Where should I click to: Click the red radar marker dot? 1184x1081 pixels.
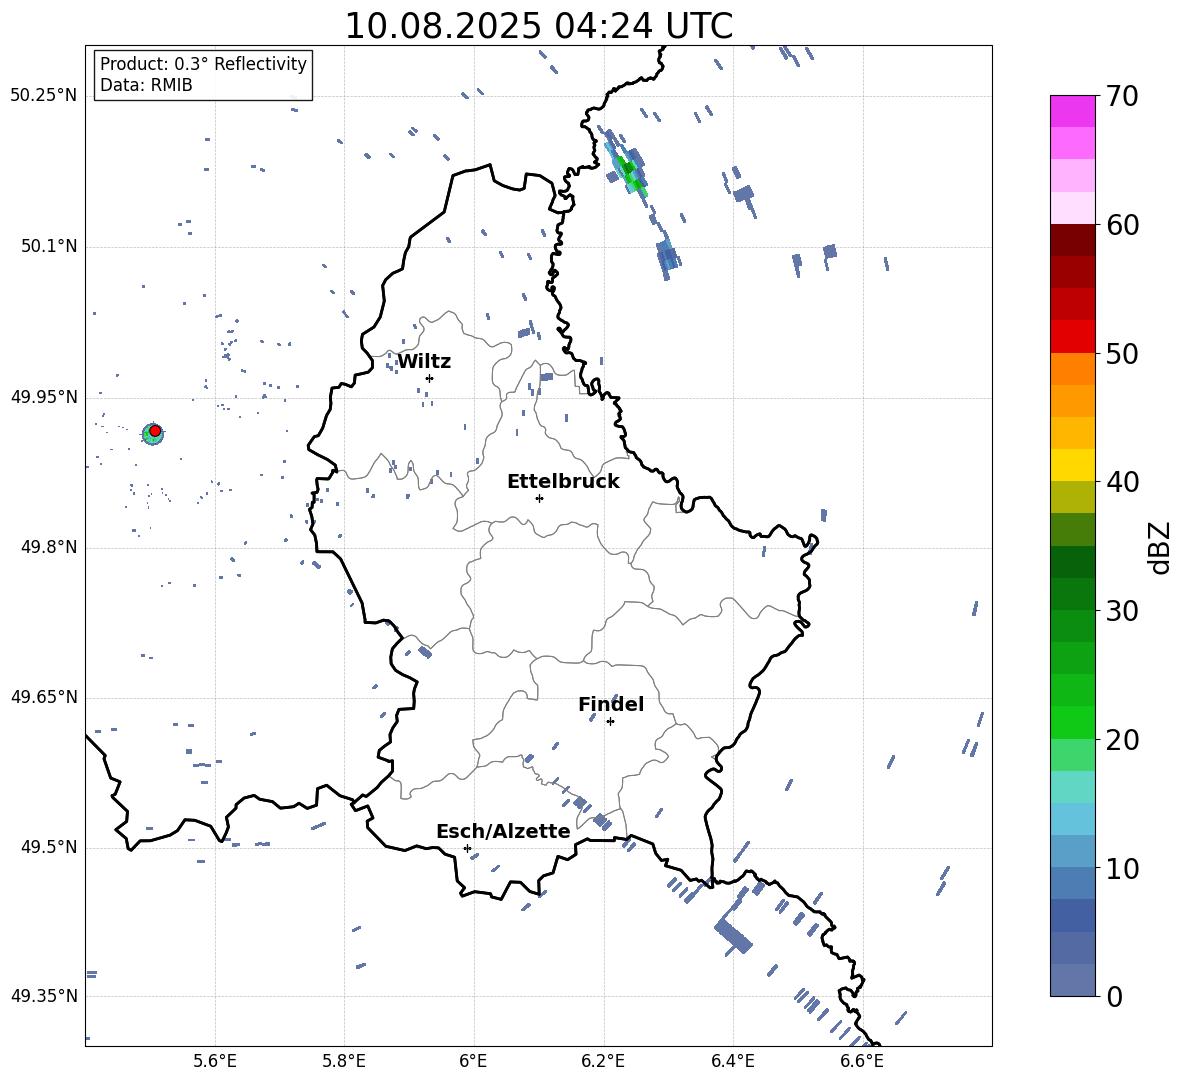[x=156, y=431]
